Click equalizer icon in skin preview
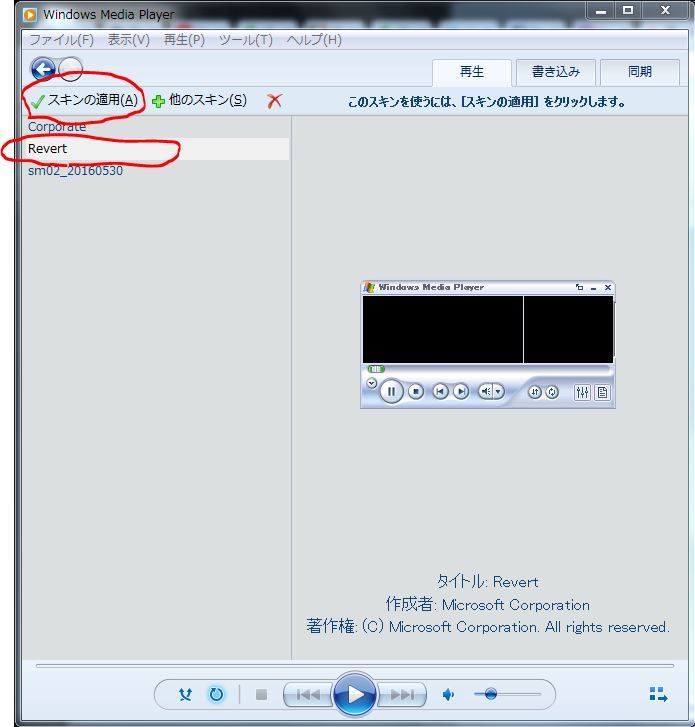695x727 pixels. tap(582, 393)
